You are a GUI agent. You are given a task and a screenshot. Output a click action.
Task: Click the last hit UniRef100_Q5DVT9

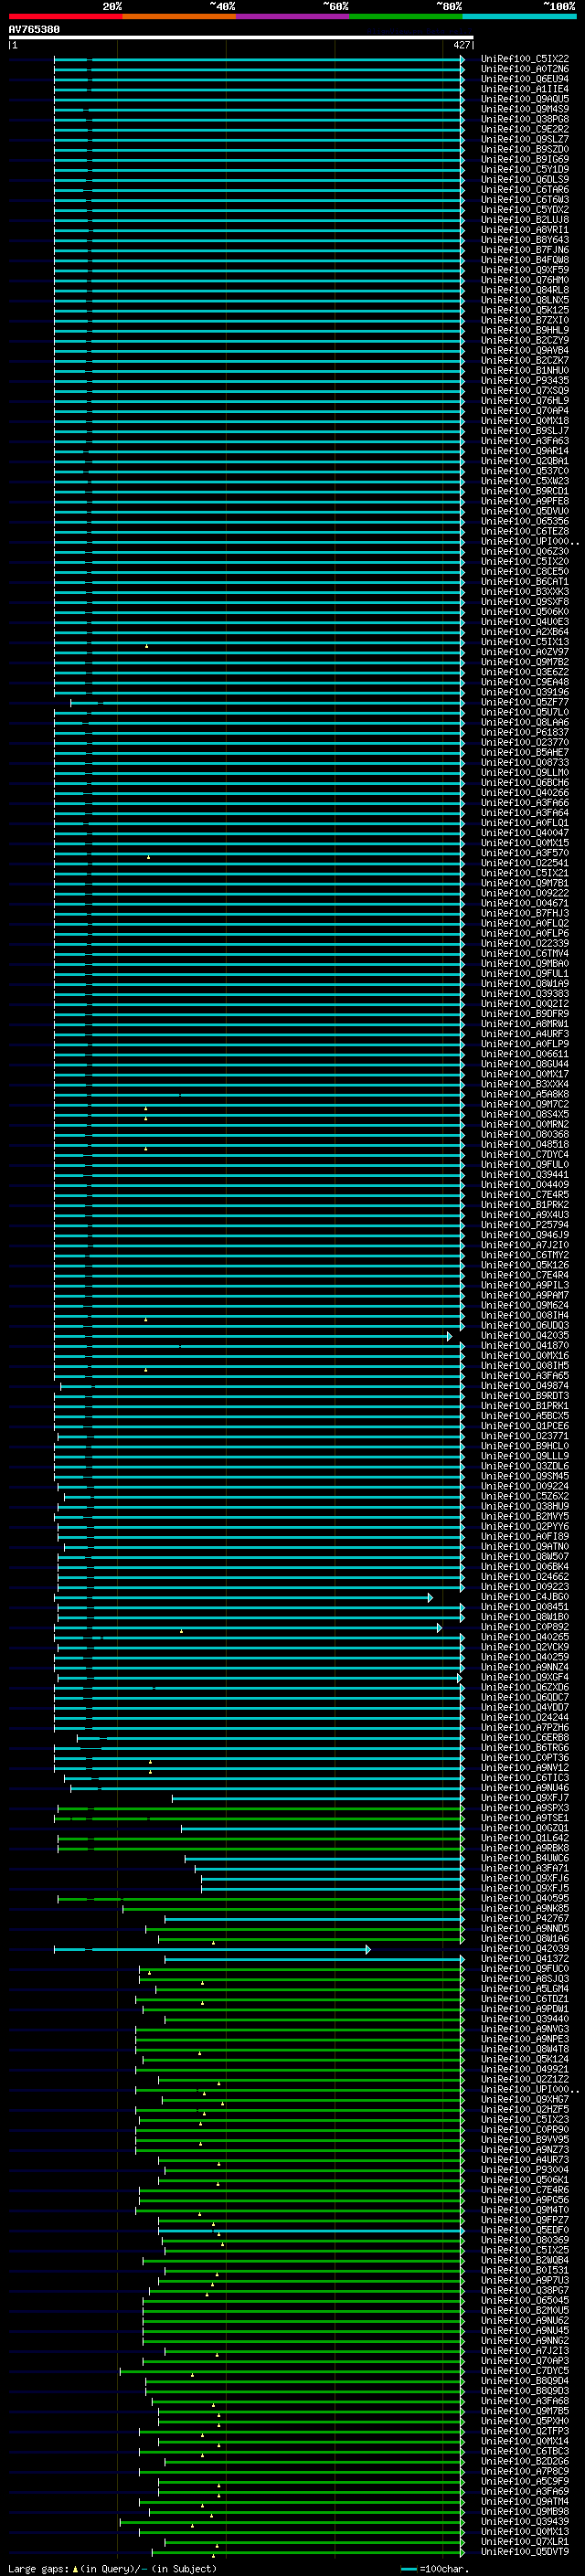(x=525, y=2552)
